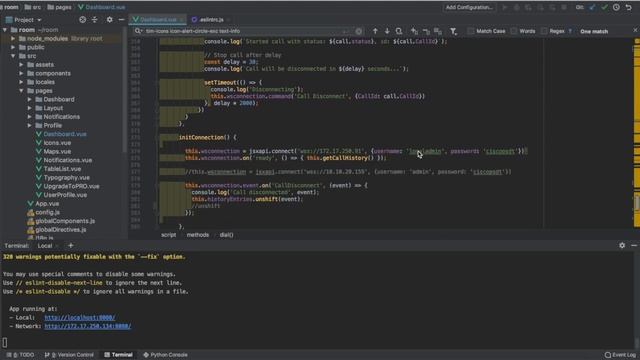Hide the Project tool window
This screenshot has height=360, width=640.
(121, 19)
